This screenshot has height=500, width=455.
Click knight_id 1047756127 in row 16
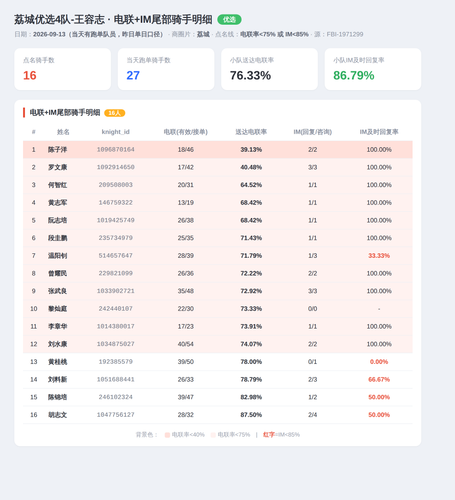[x=116, y=415]
